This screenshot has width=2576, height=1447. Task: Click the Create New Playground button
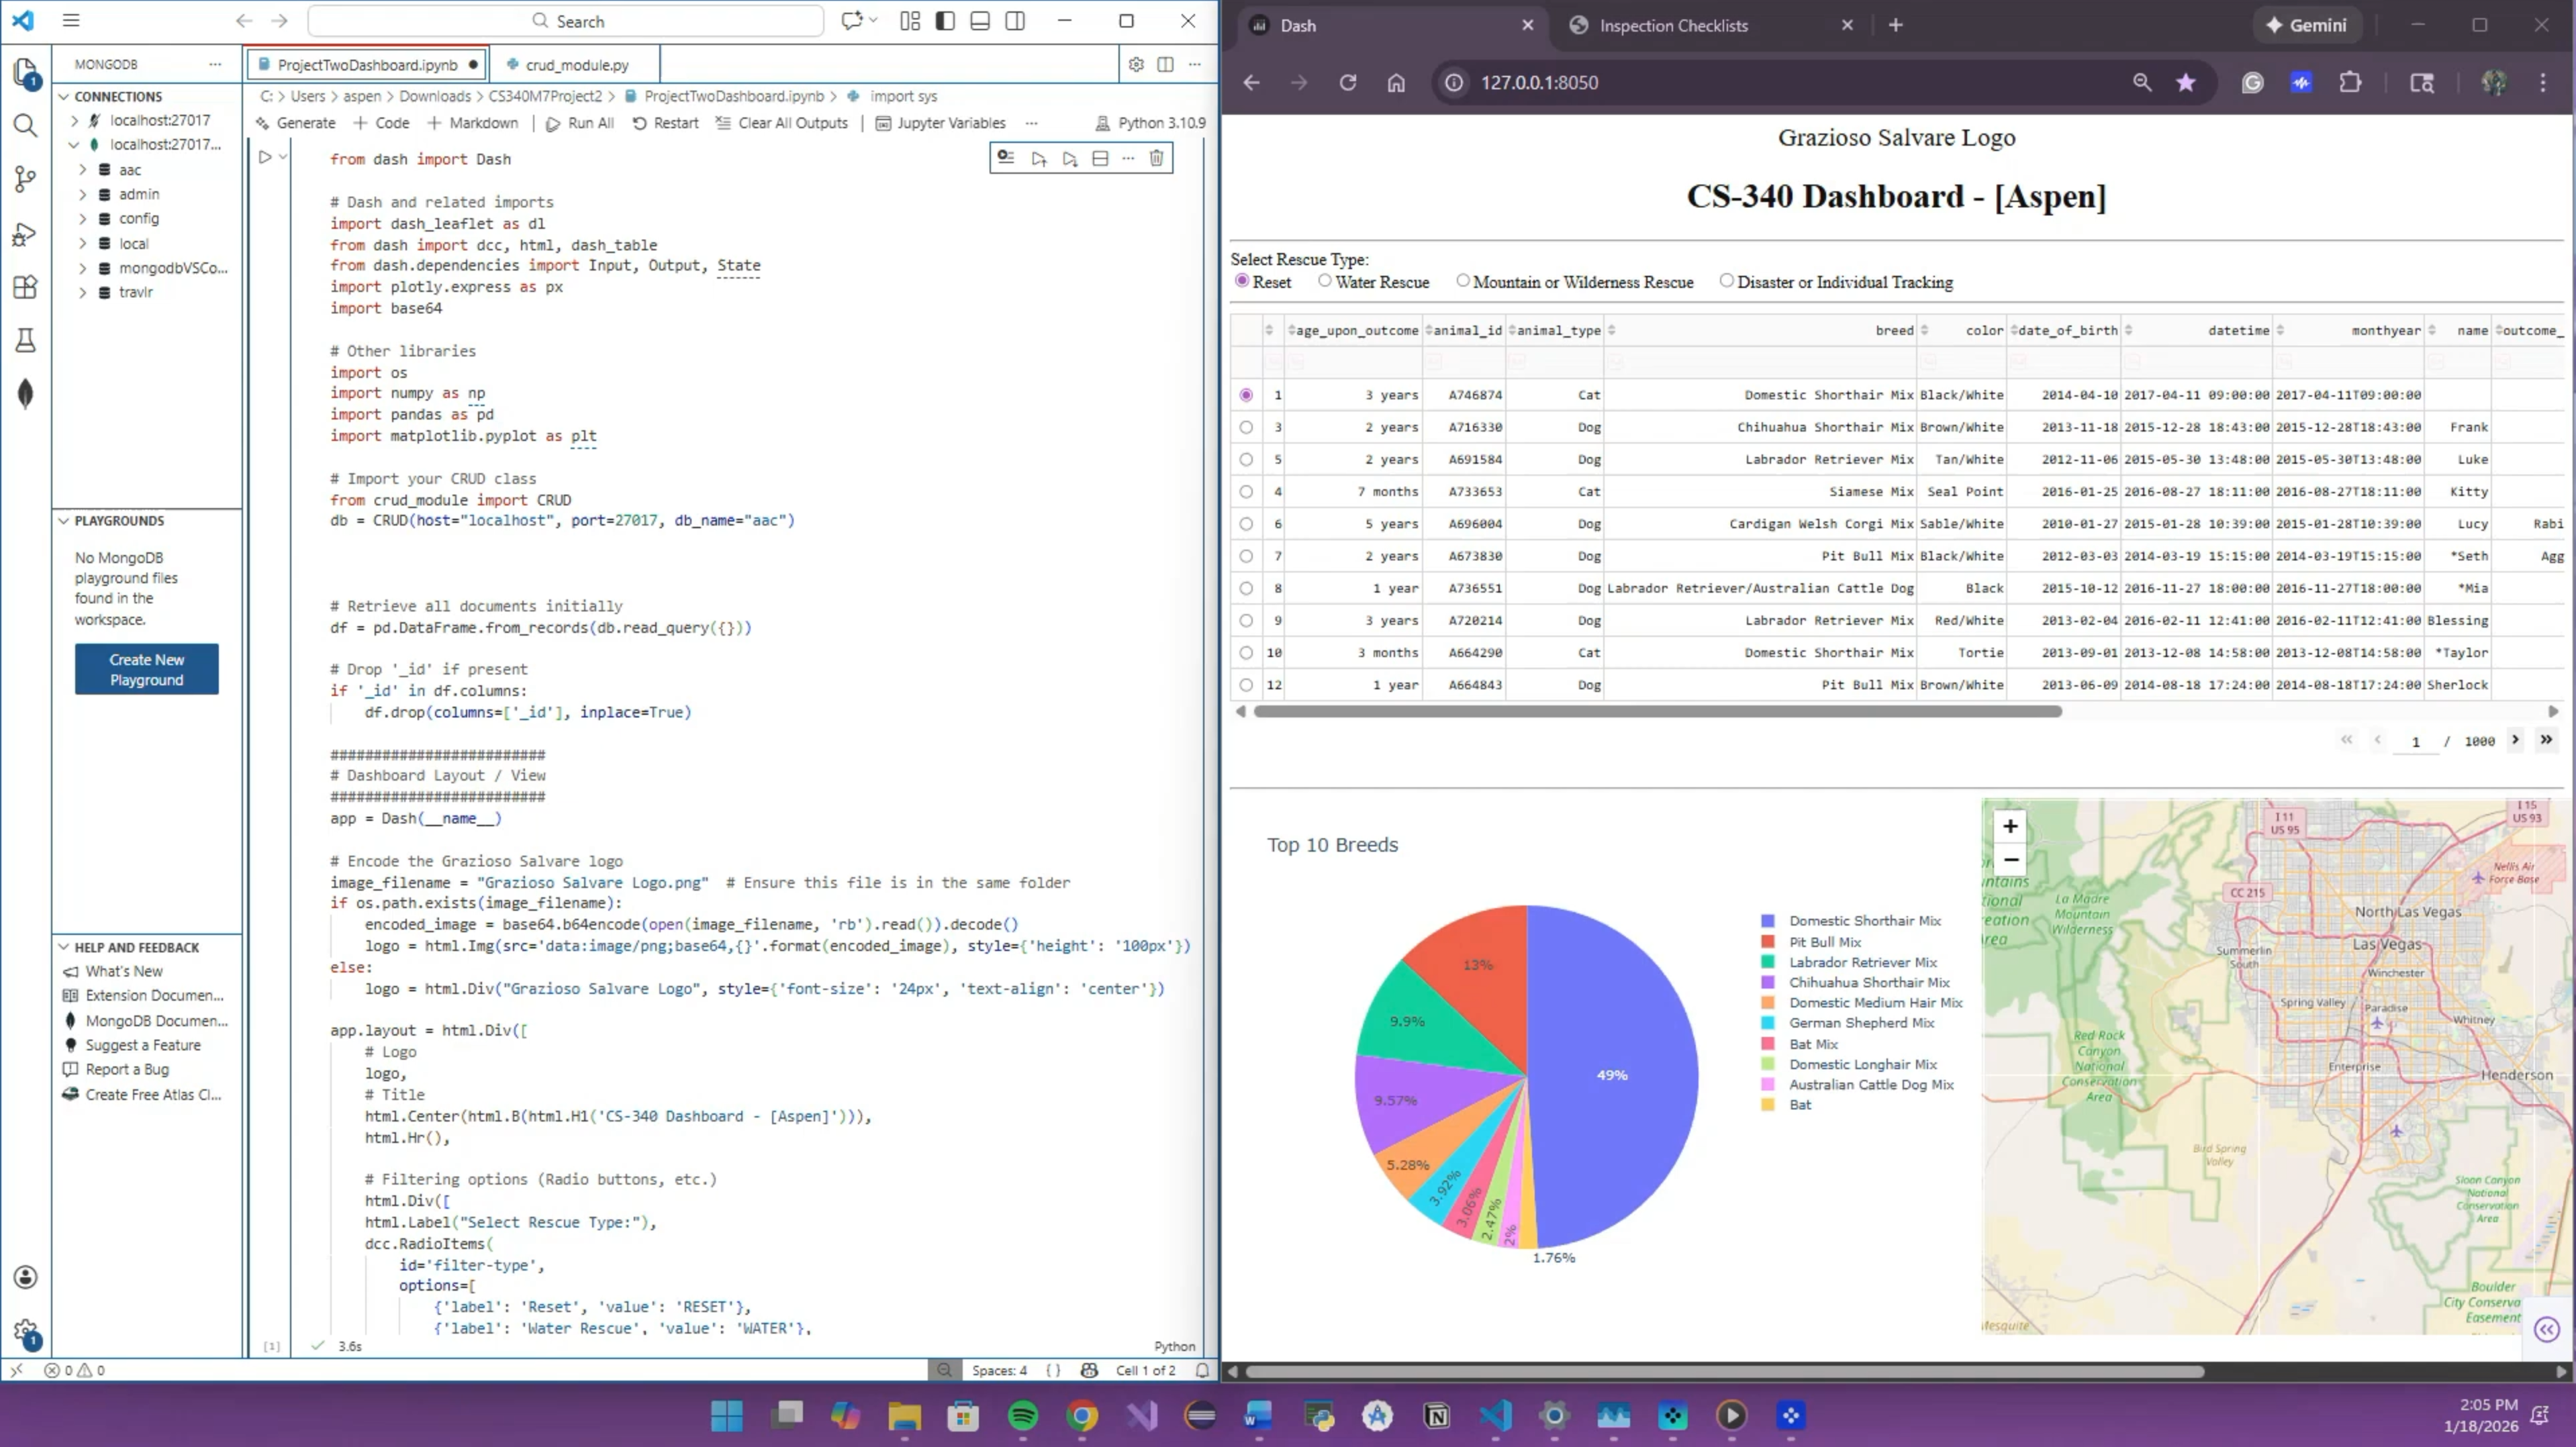tap(146, 670)
